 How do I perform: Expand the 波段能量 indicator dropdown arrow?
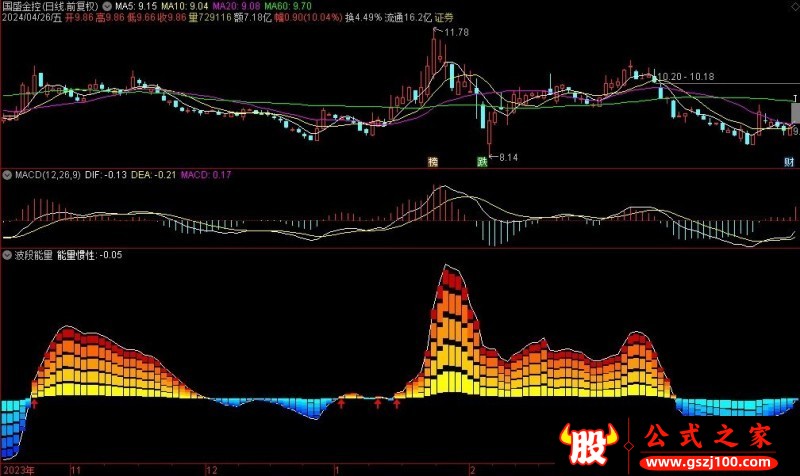click(x=8, y=255)
